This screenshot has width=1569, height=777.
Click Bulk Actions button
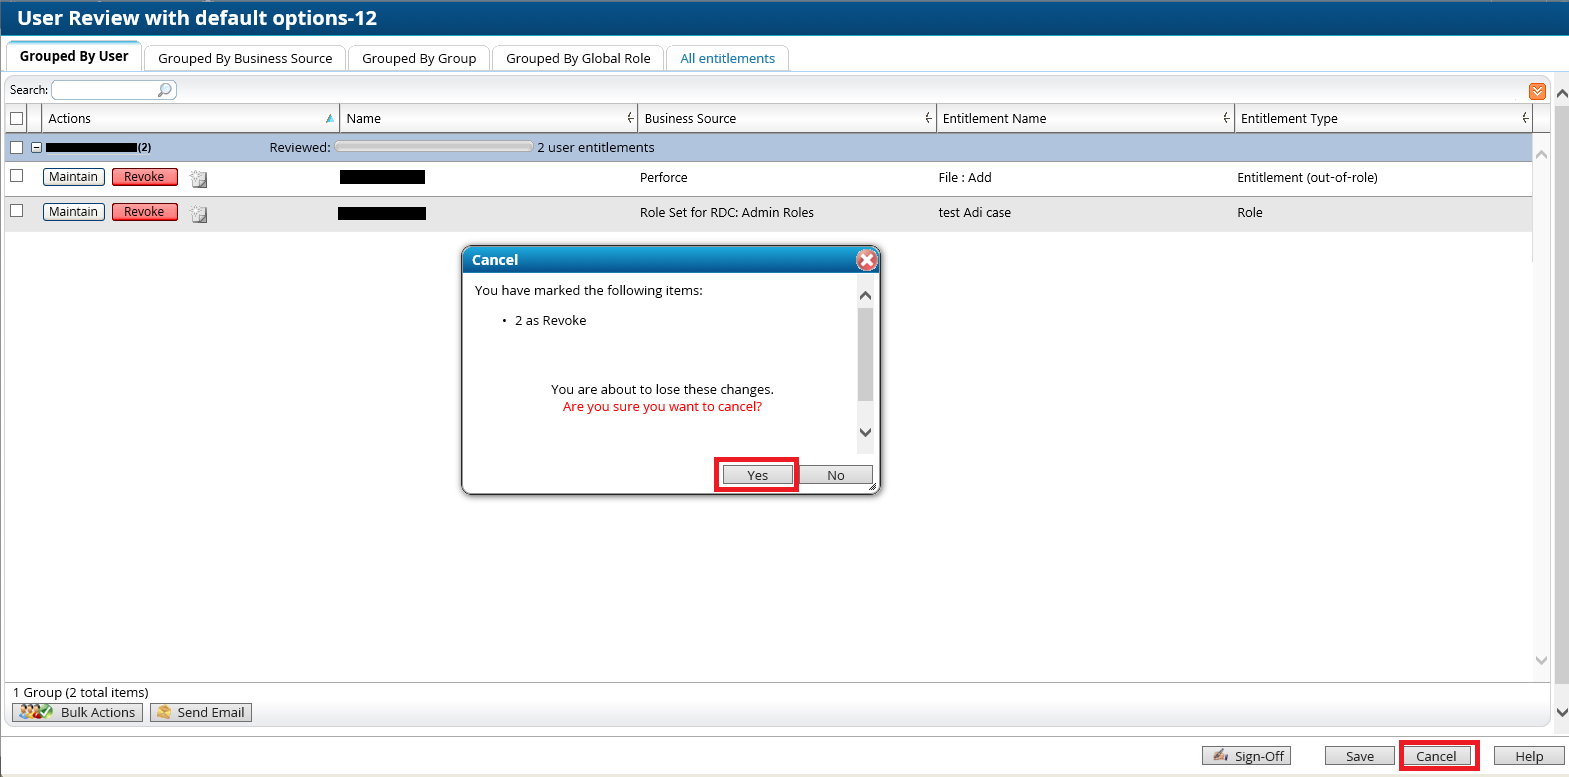pos(77,712)
